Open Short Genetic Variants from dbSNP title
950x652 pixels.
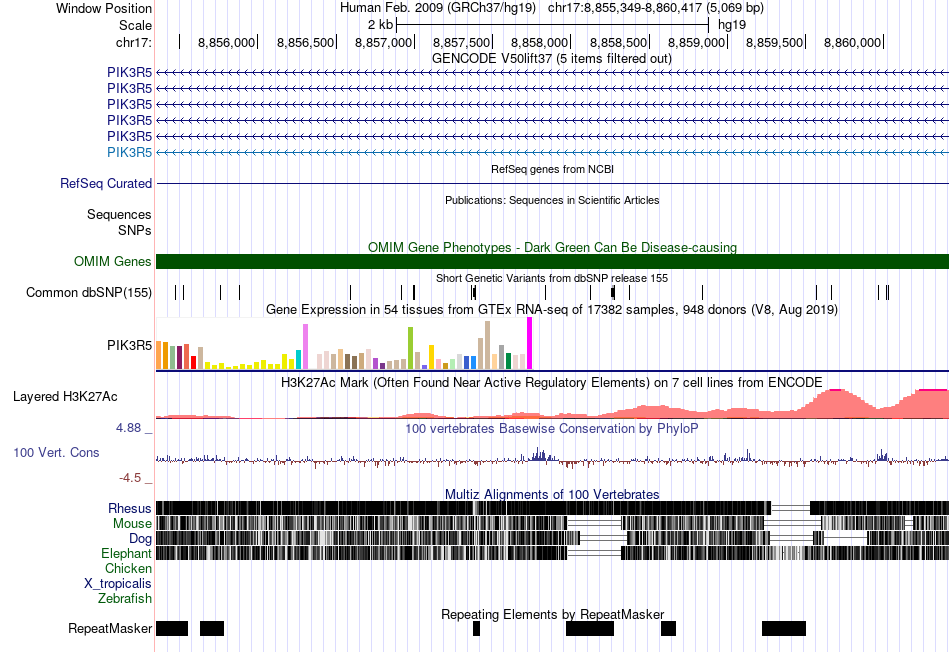(552, 278)
